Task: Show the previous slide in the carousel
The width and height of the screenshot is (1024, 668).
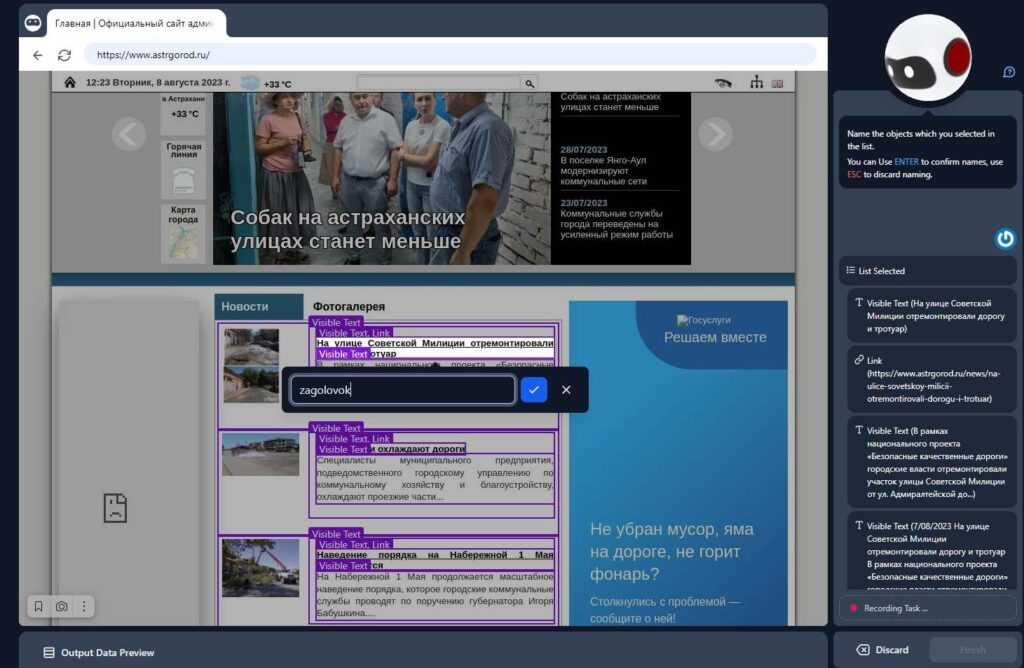Action: tap(129, 135)
